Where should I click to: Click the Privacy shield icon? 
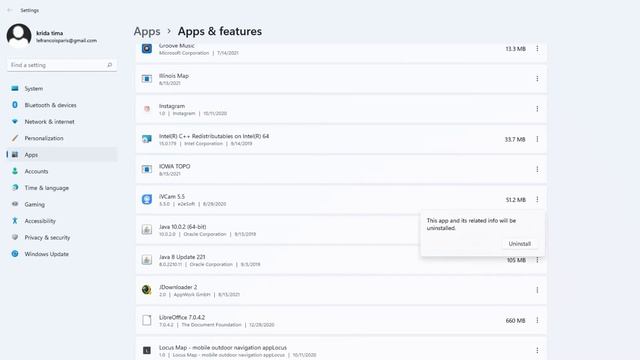pyautogui.click(x=15, y=237)
